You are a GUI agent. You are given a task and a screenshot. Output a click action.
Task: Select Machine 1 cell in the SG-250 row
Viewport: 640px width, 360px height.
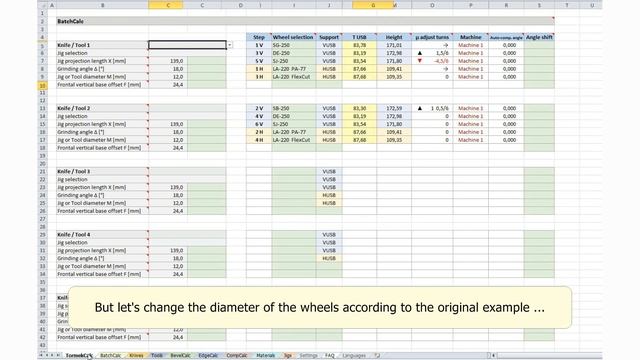pyautogui.click(x=471, y=45)
